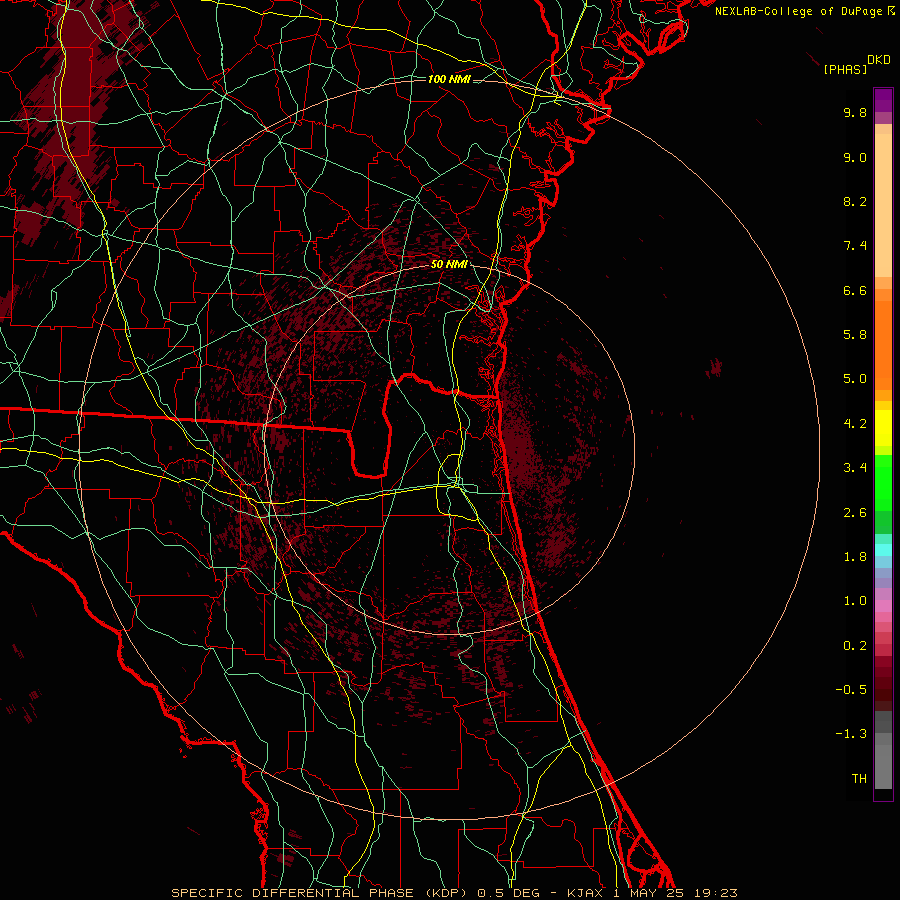Image resolution: width=900 pixels, height=900 pixels.
Task: Click the [PHAS] unit label
Action: [x=845, y=69]
